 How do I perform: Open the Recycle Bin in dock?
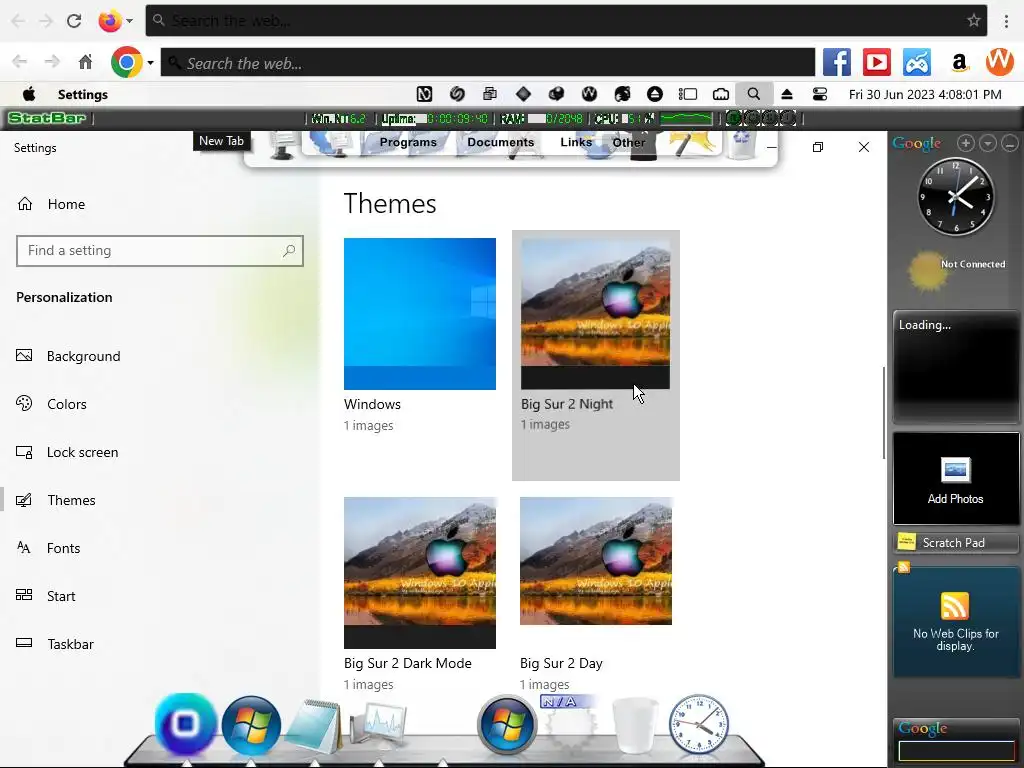point(635,725)
